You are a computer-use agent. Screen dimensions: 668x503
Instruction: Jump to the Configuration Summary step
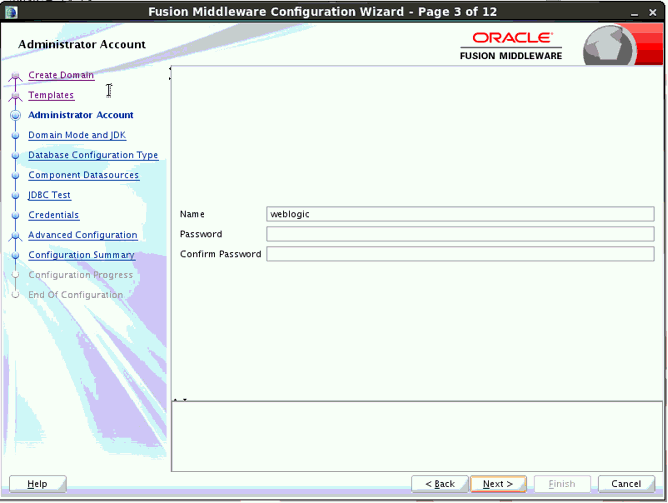[x=81, y=255]
